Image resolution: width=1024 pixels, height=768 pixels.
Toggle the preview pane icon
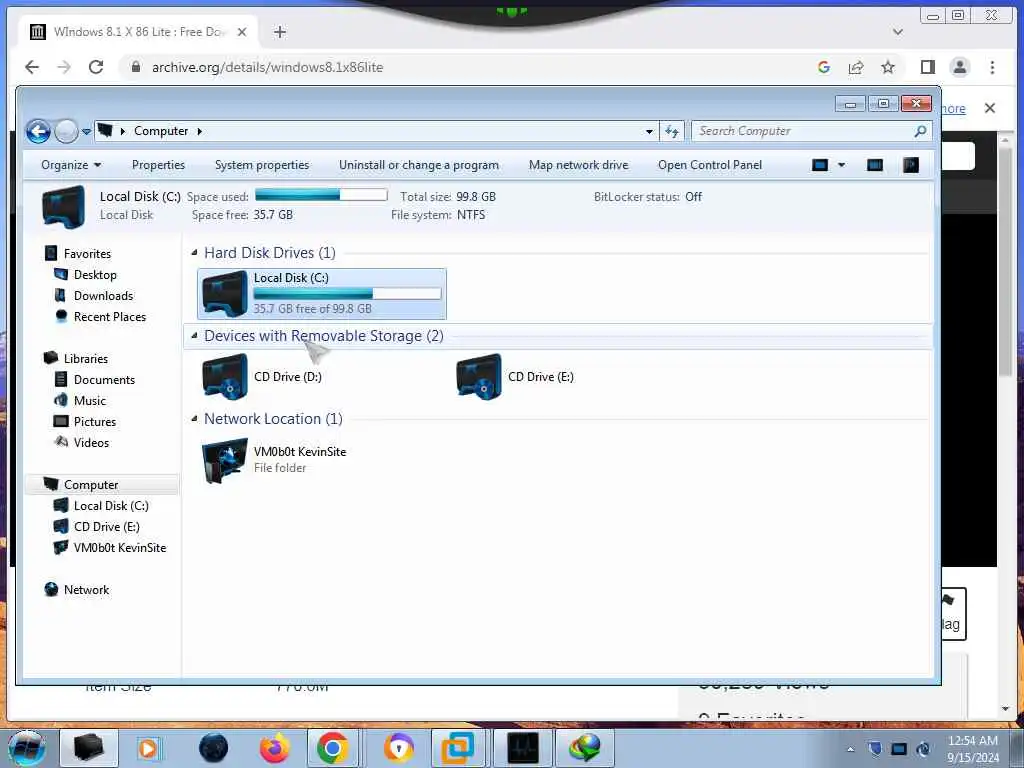874,165
